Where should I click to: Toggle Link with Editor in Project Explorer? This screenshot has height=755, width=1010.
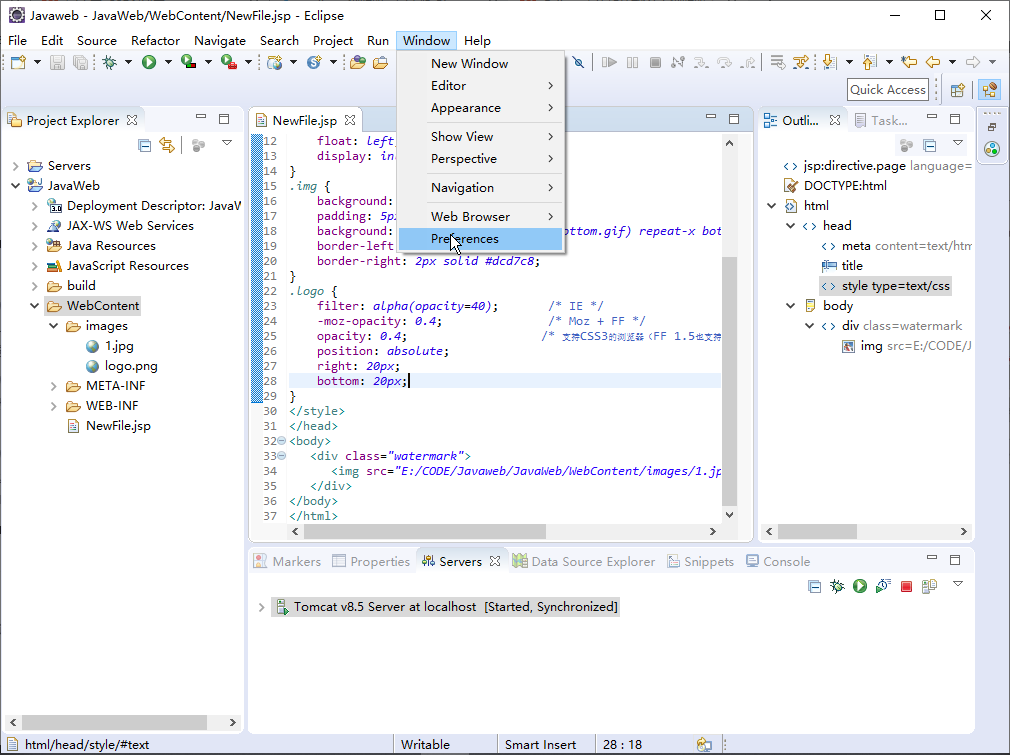(x=167, y=145)
